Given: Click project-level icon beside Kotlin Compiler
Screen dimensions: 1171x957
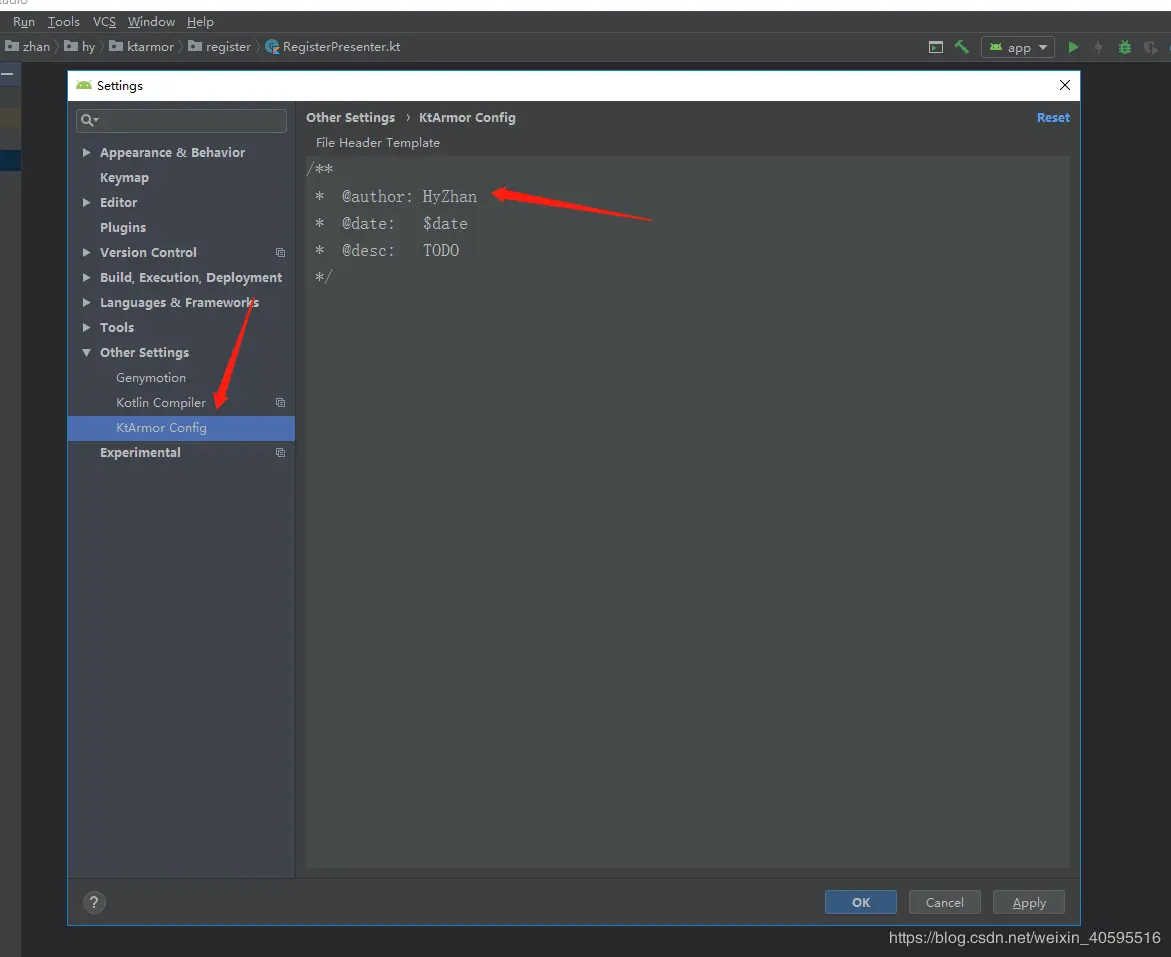Looking at the screenshot, I should click(280, 403).
